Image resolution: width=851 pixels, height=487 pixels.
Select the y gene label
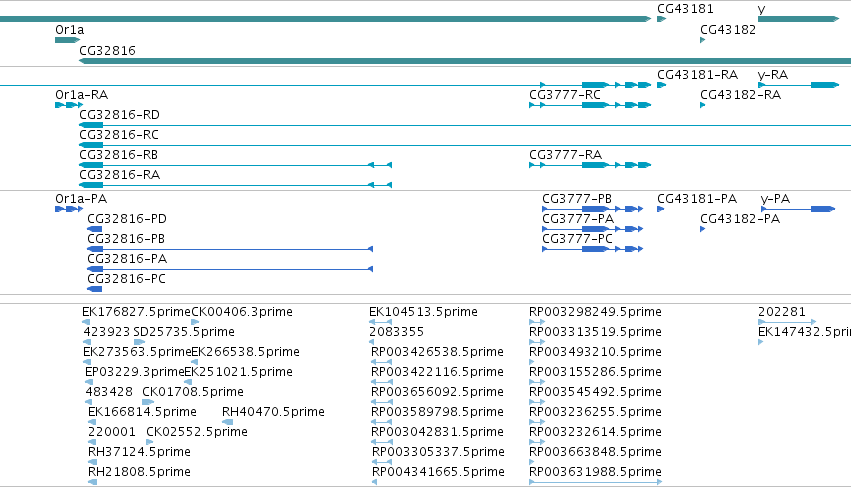pyautogui.click(x=761, y=9)
